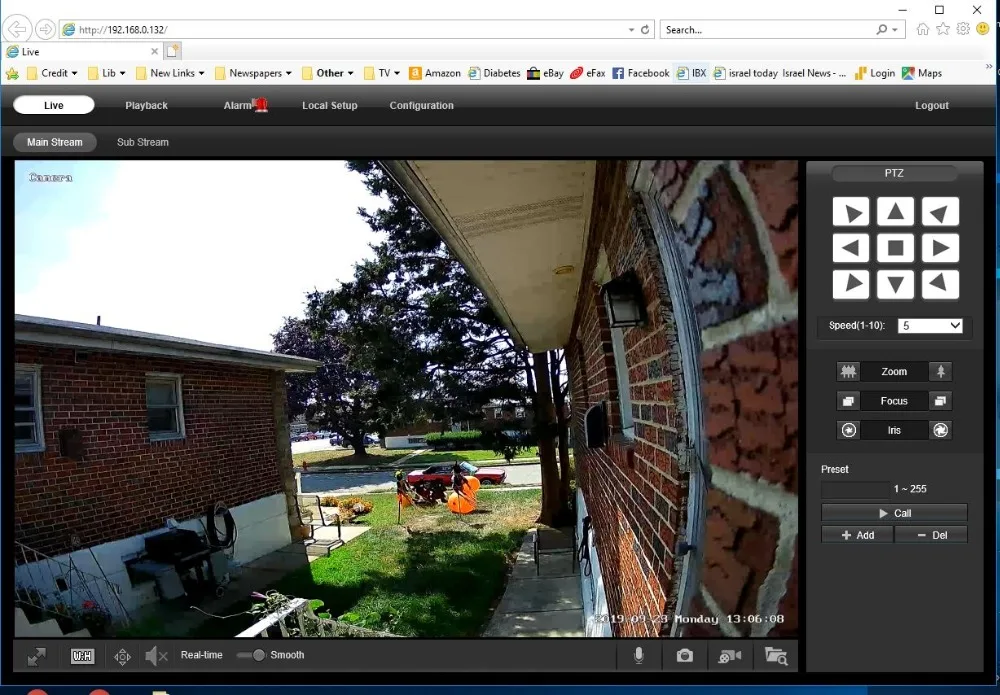Expand the Other favorites folder
1000x695 pixels.
pyautogui.click(x=328, y=73)
